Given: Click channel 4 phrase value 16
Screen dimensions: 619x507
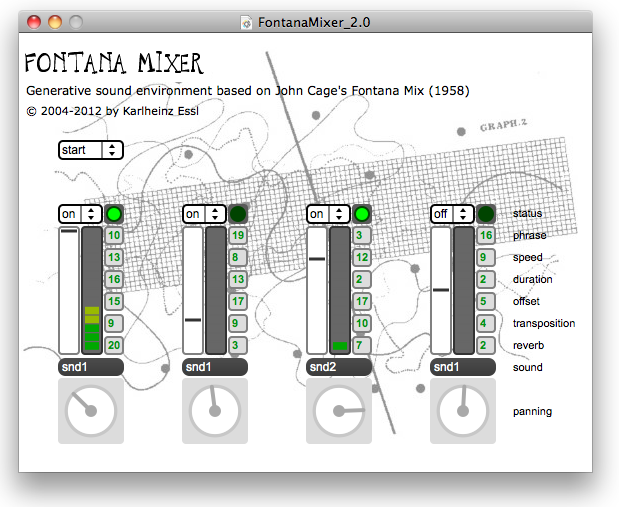Looking at the screenshot, I should [x=486, y=236].
